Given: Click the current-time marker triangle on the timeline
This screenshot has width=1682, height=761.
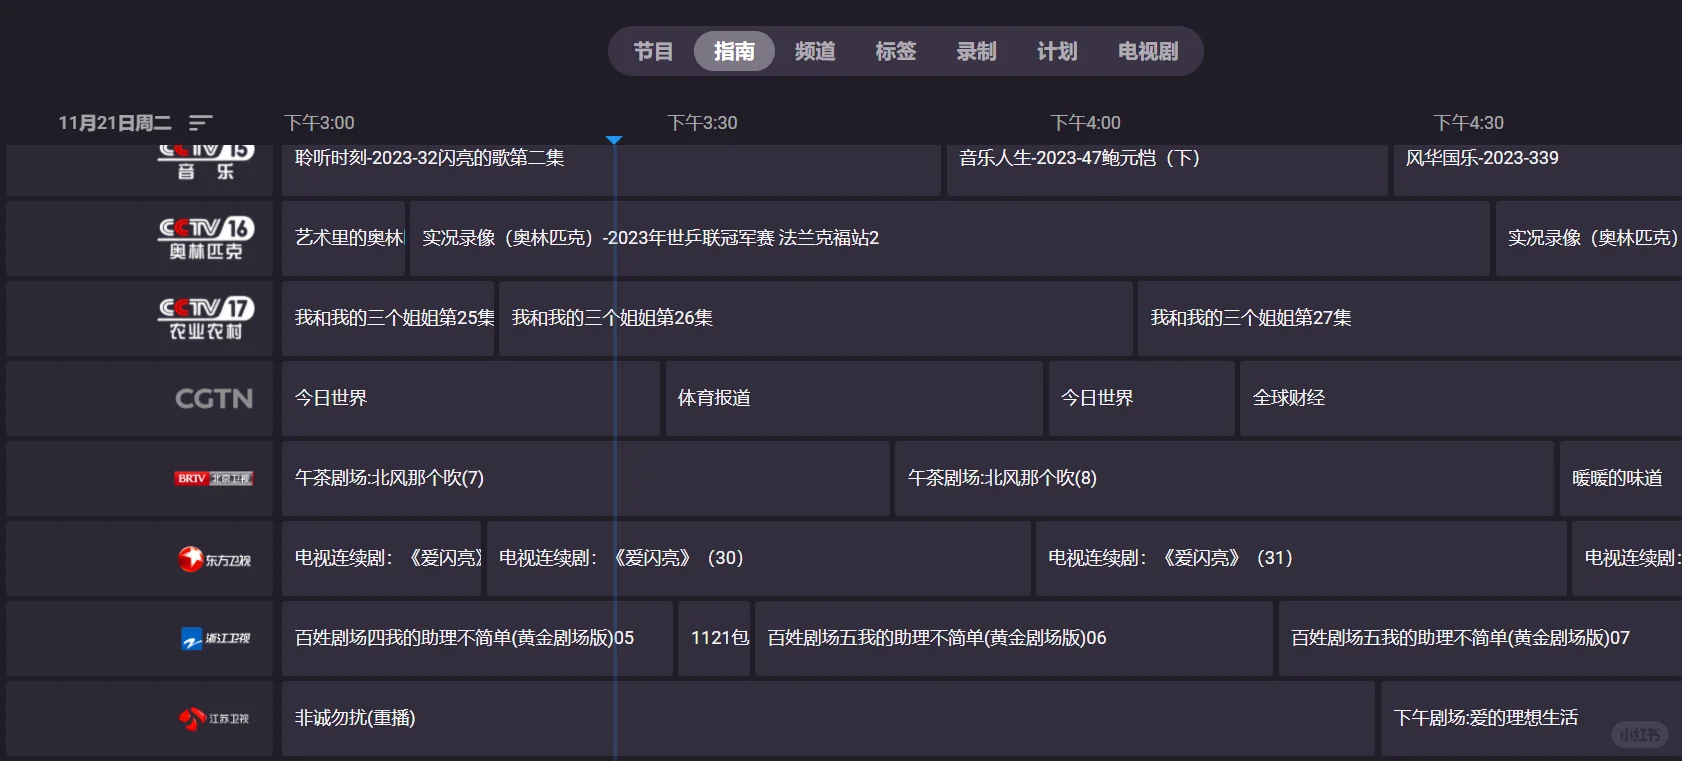Looking at the screenshot, I should (x=614, y=140).
